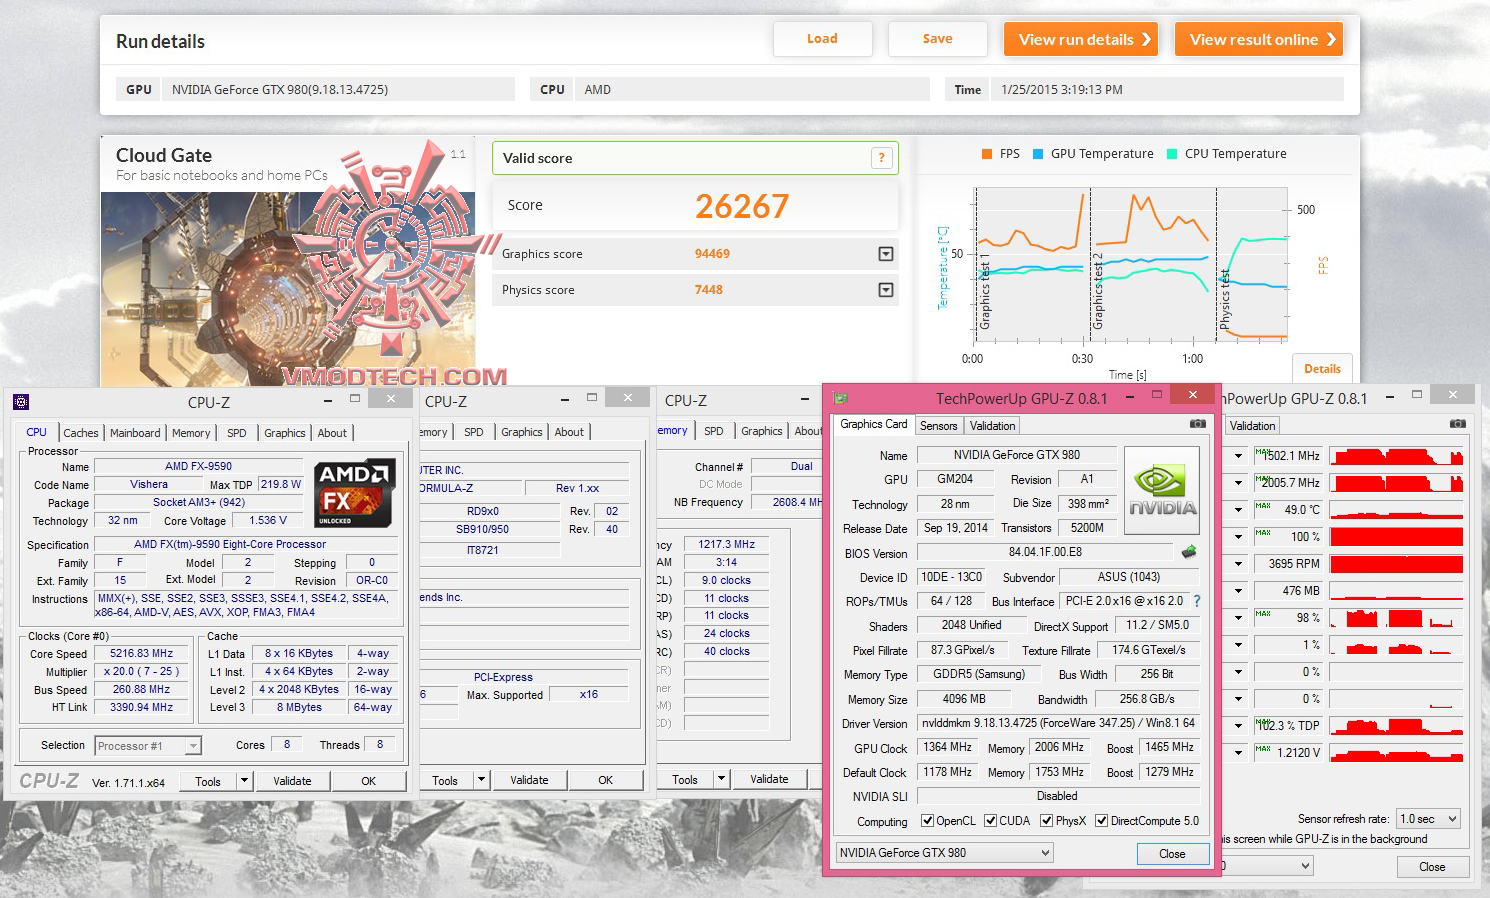The height and width of the screenshot is (898, 1490).
Task: Select Graphics Card tab in GPU-Z
Action: (x=874, y=424)
